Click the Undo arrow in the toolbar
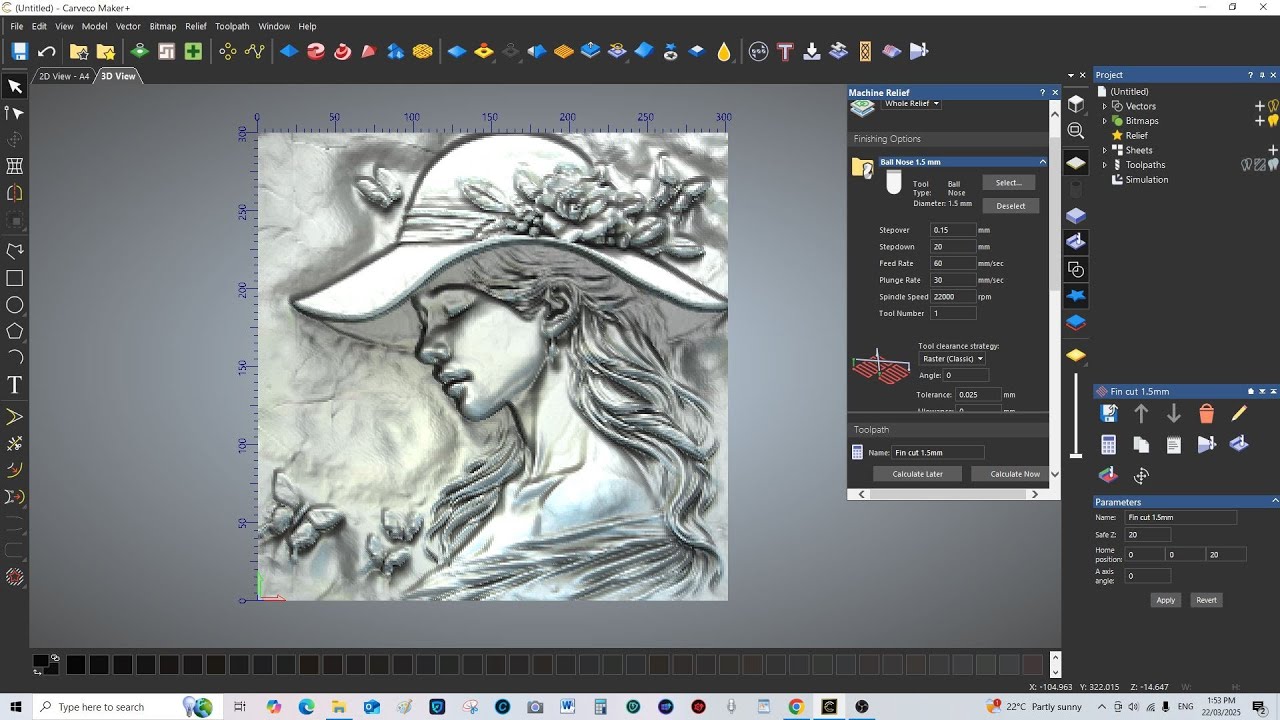 click(x=46, y=51)
